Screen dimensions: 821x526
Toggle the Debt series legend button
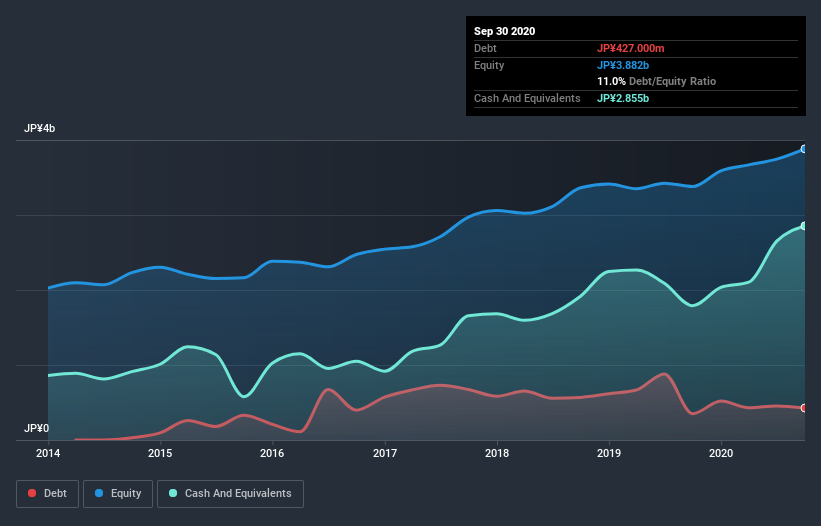(x=48, y=494)
